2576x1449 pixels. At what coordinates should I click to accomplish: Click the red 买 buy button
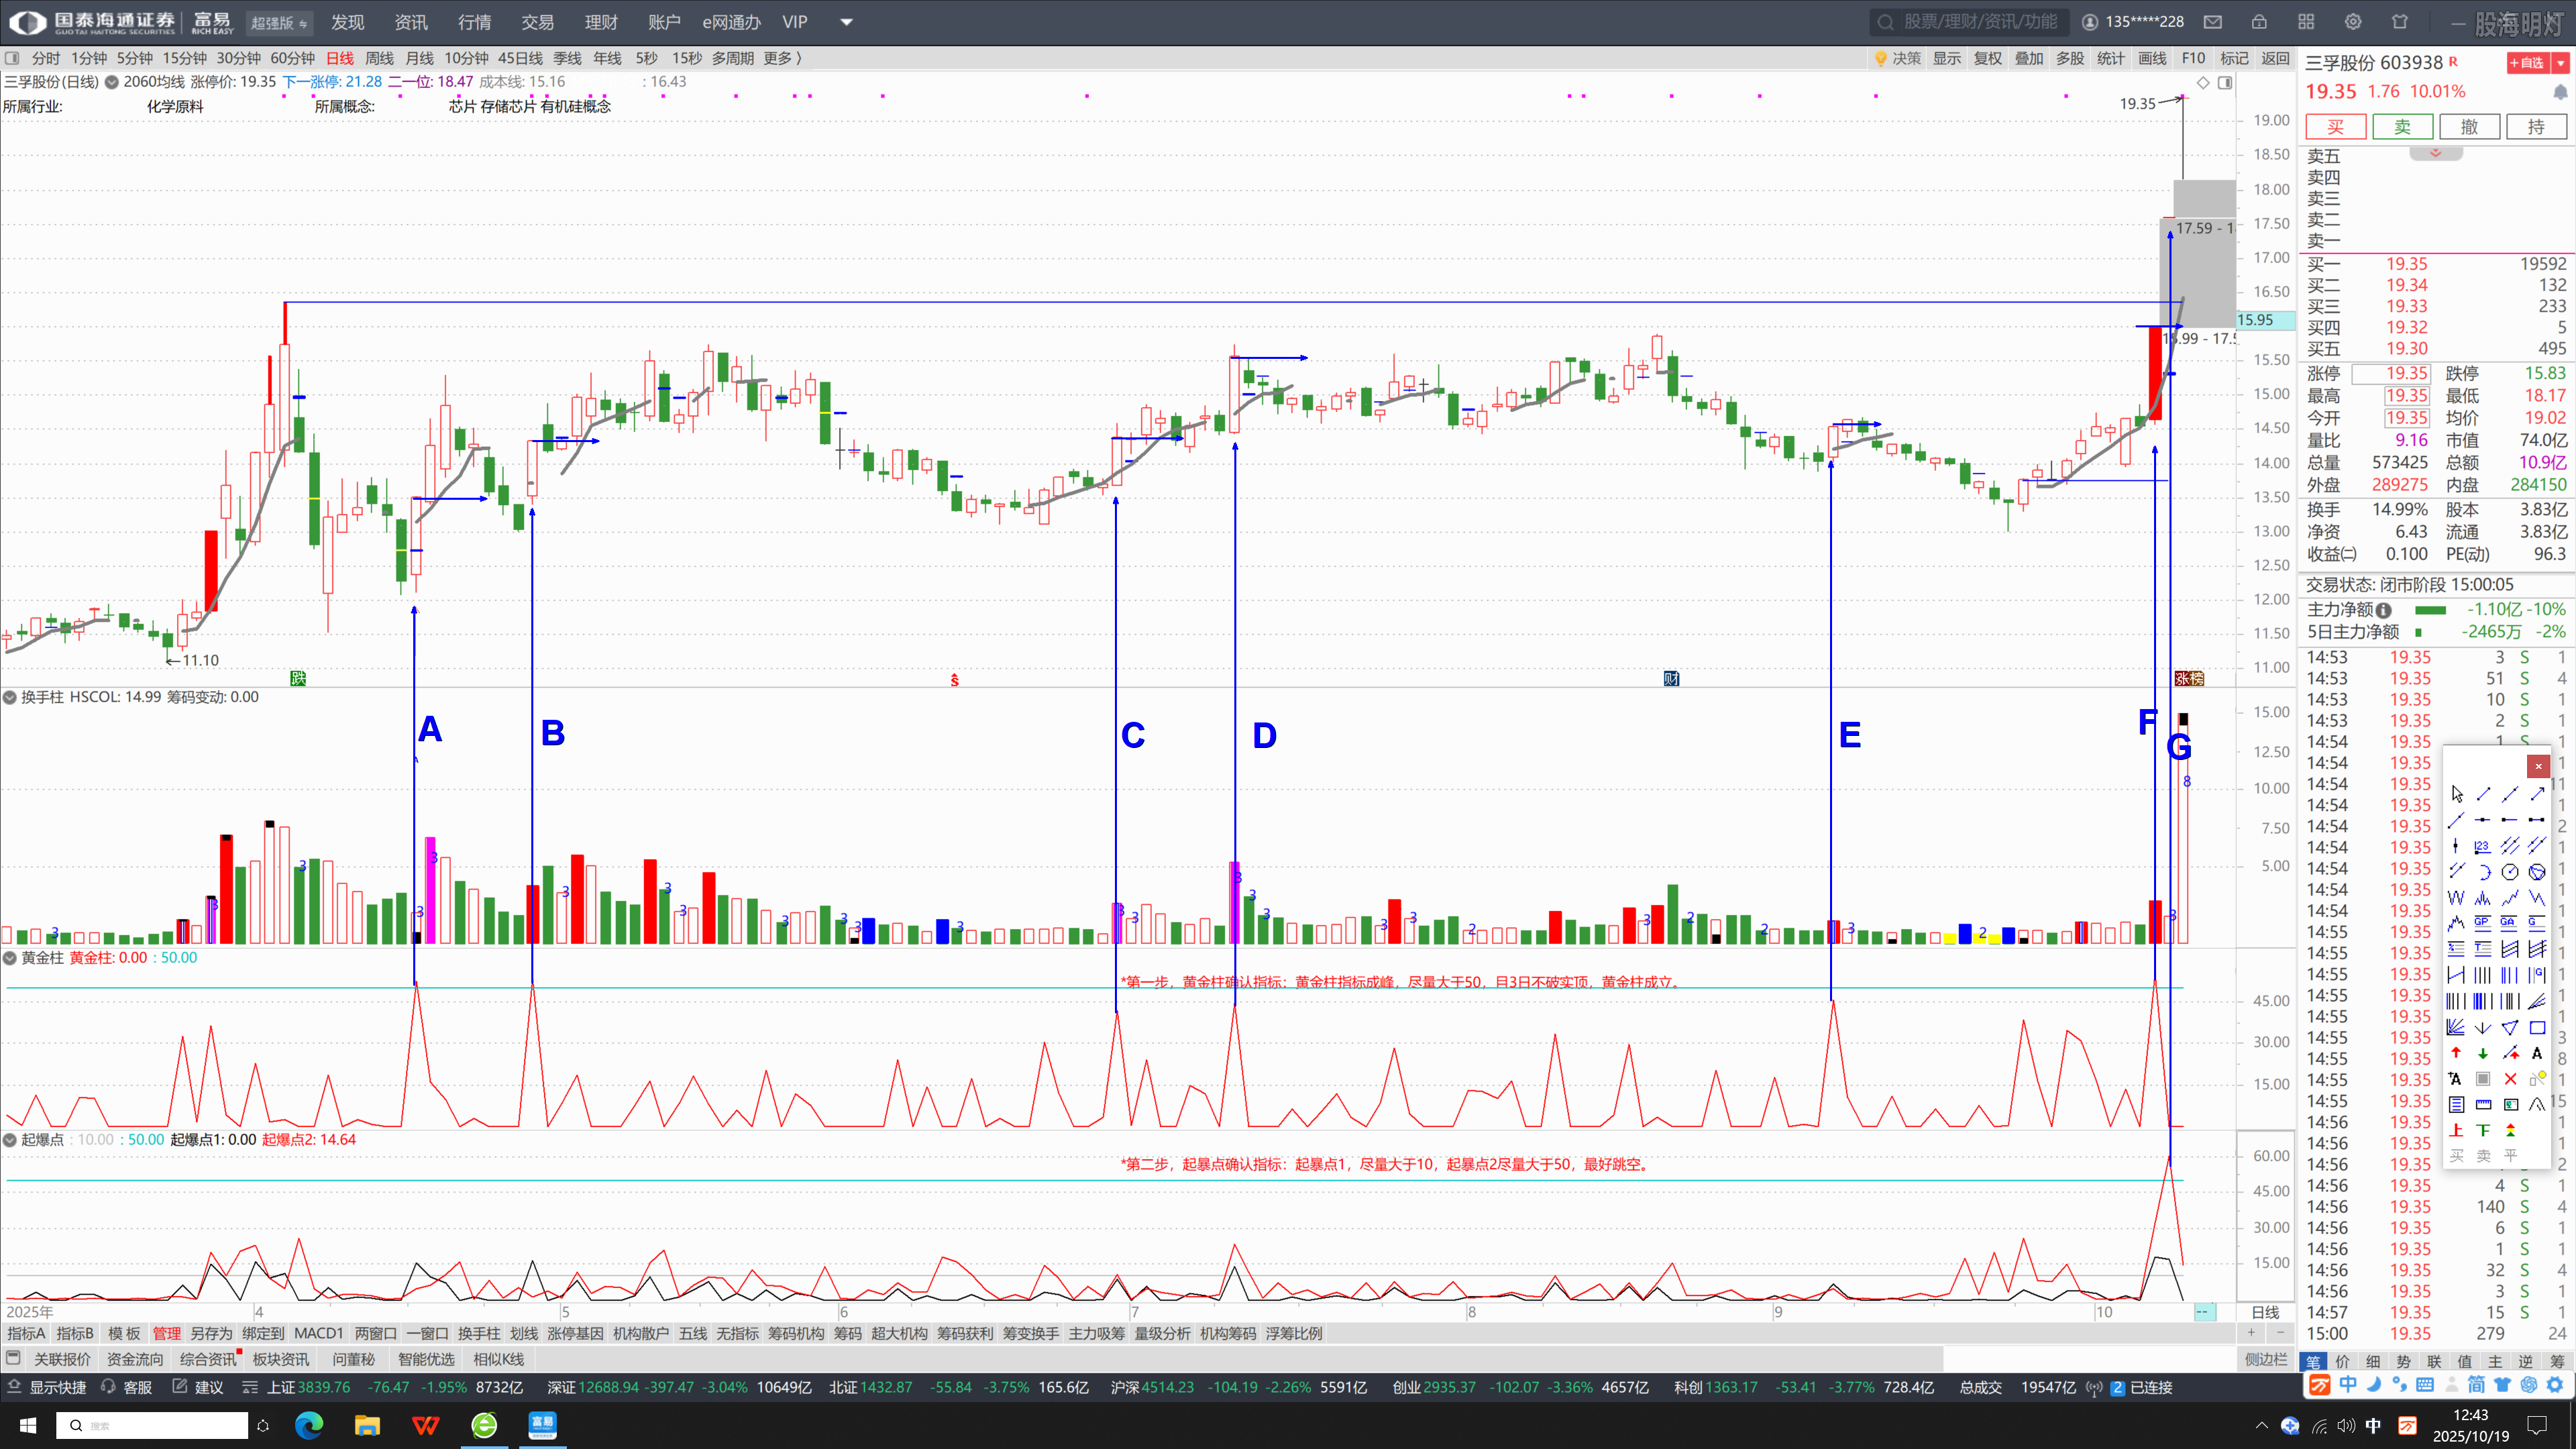pyautogui.click(x=2335, y=127)
